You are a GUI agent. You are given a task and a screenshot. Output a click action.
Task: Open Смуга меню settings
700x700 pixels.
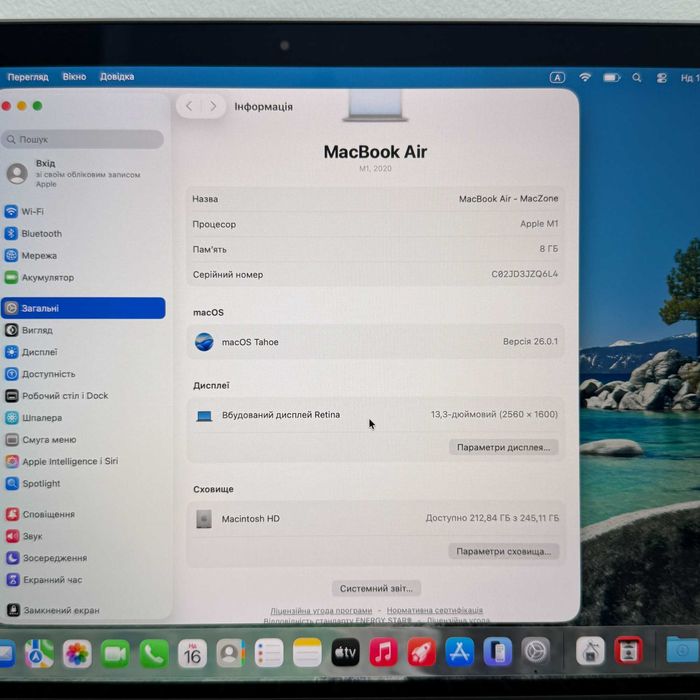click(x=83, y=439)
